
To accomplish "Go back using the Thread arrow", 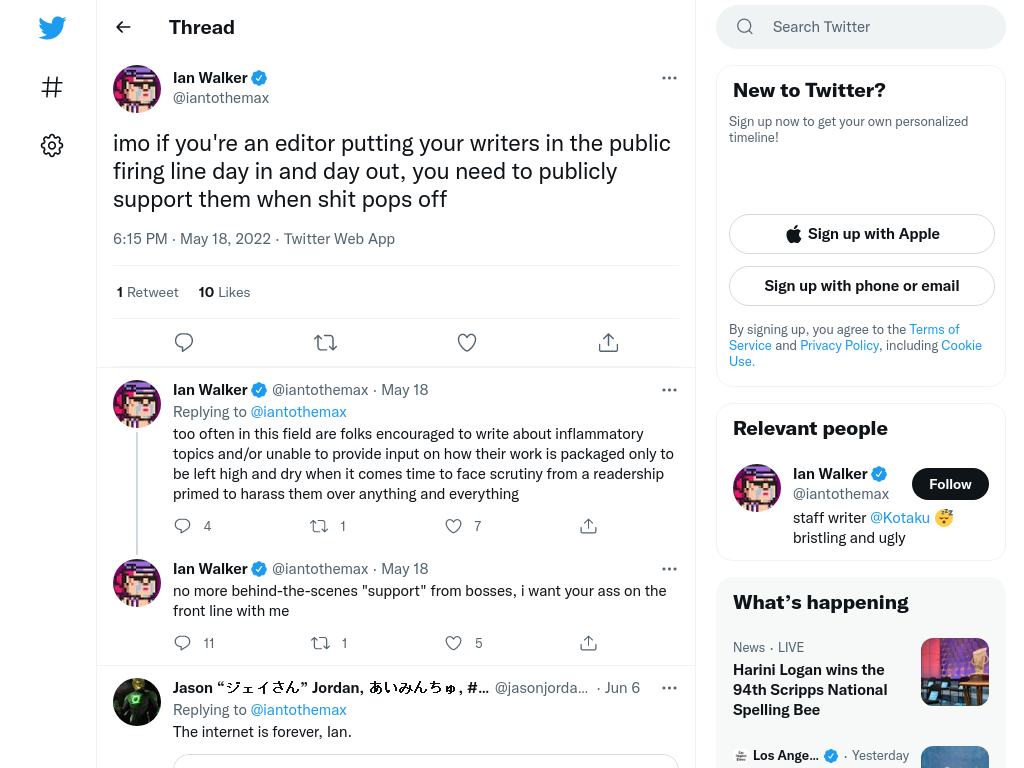I will coord(123,27).
